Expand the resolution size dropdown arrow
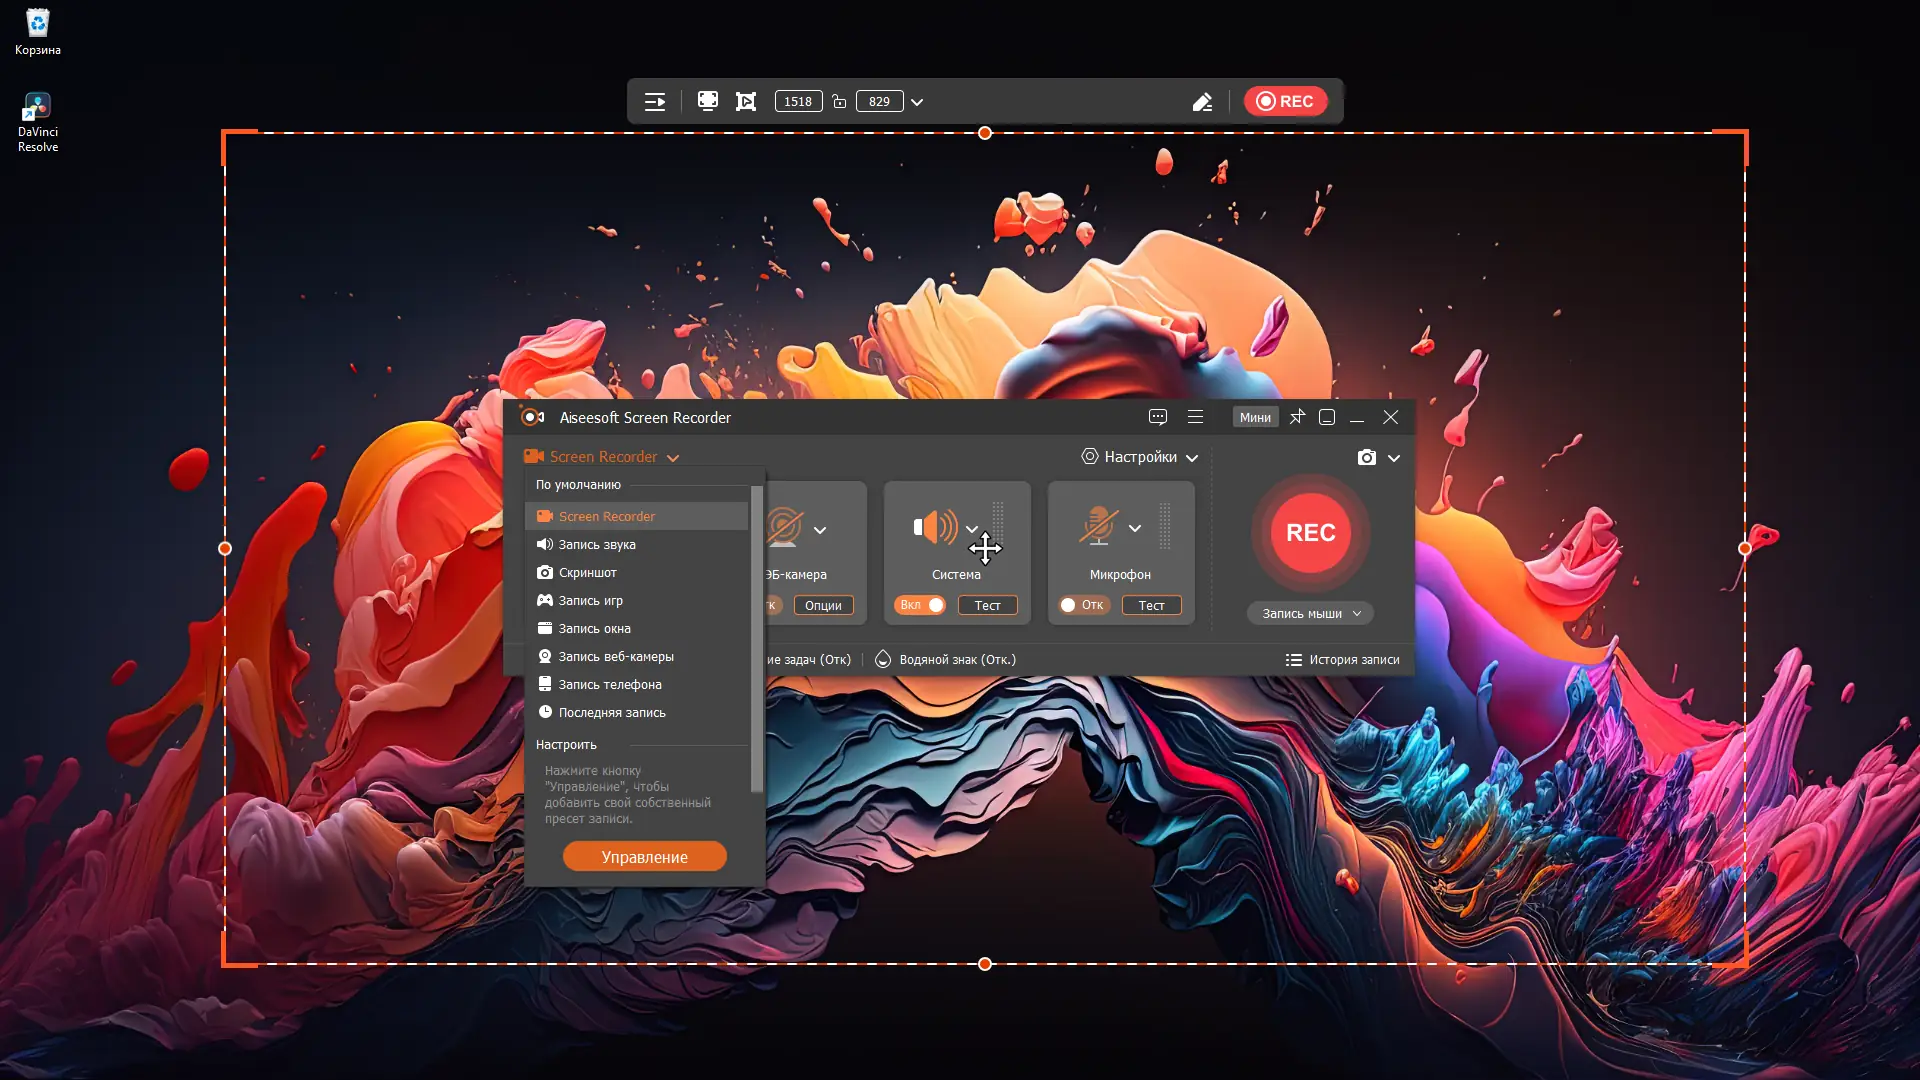Image resolution: width=1920 pixels, height=1080 pixels. 917,102
